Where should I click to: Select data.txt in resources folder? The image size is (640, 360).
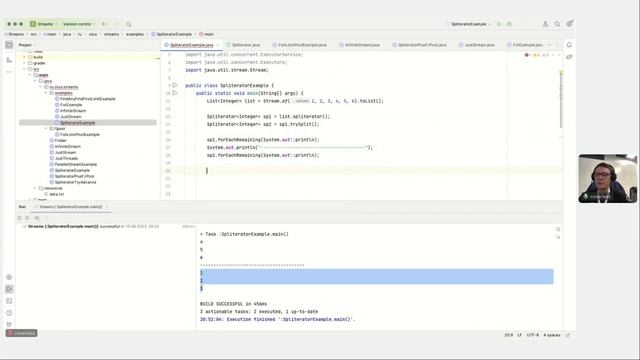[x=54, y=194]
